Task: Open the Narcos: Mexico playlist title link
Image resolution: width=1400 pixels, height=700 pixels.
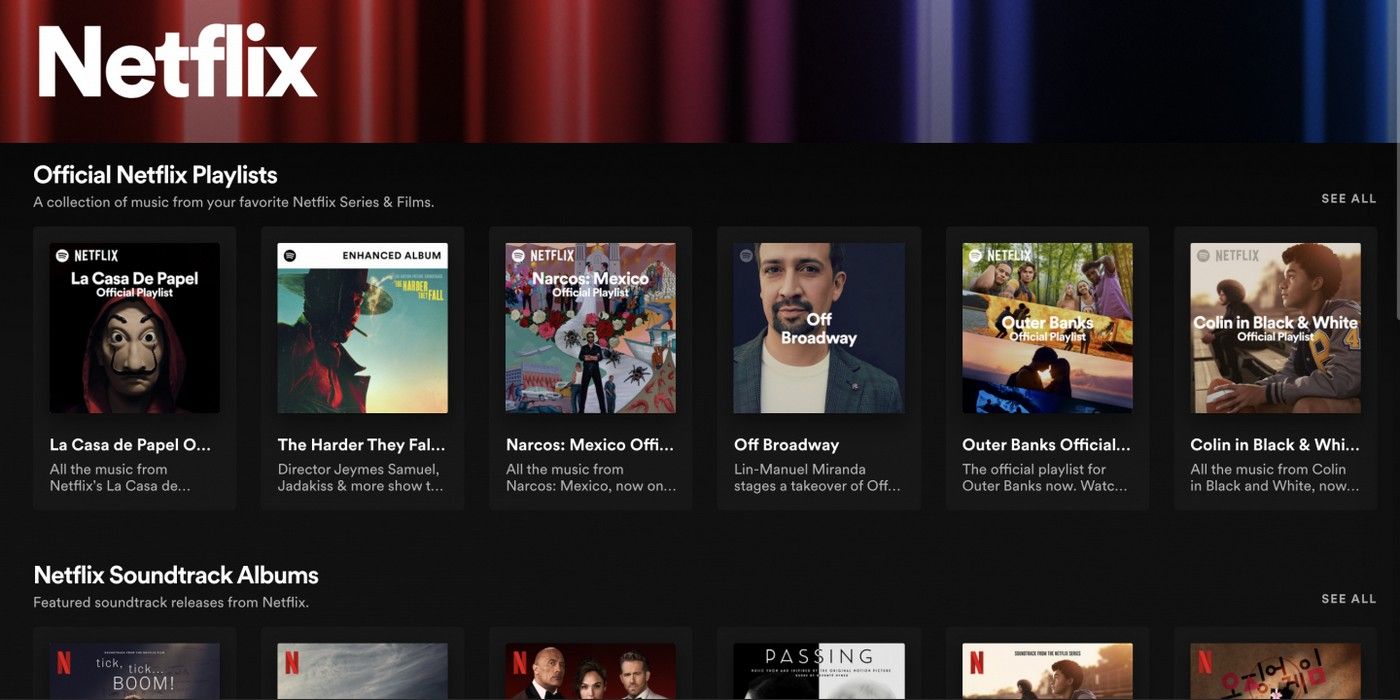Action: pos(590,444)
